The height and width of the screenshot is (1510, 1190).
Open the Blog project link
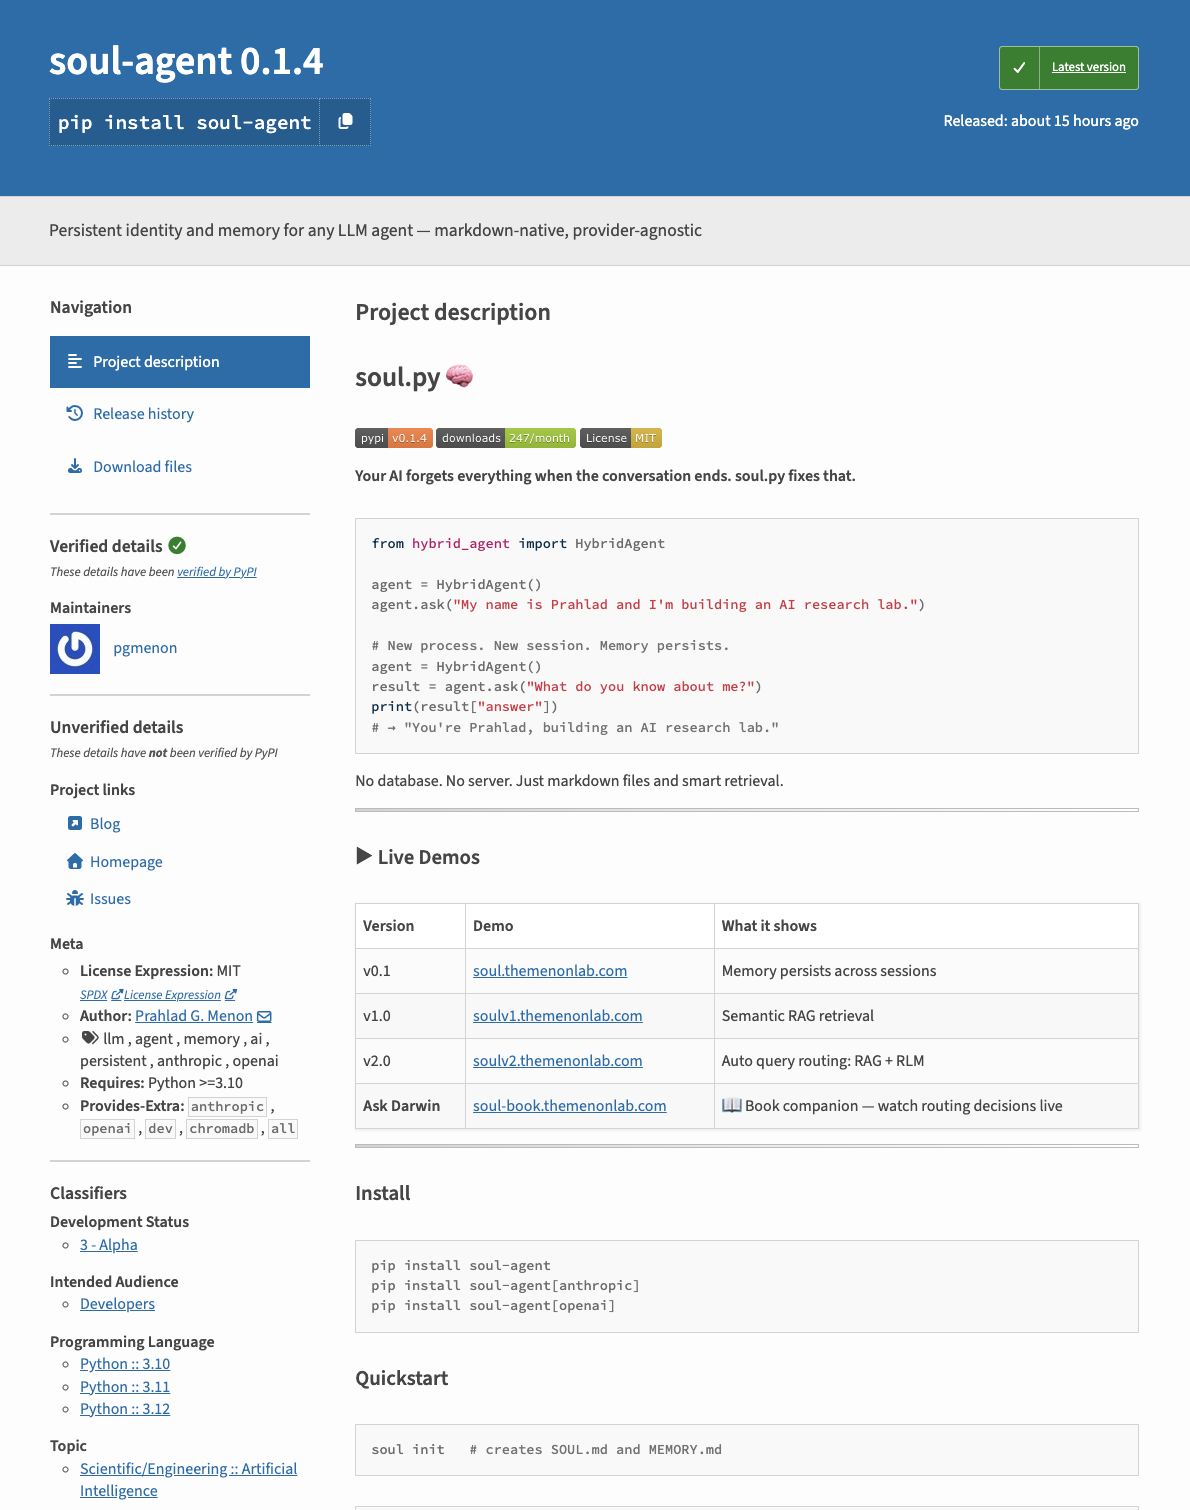point(105,824)
